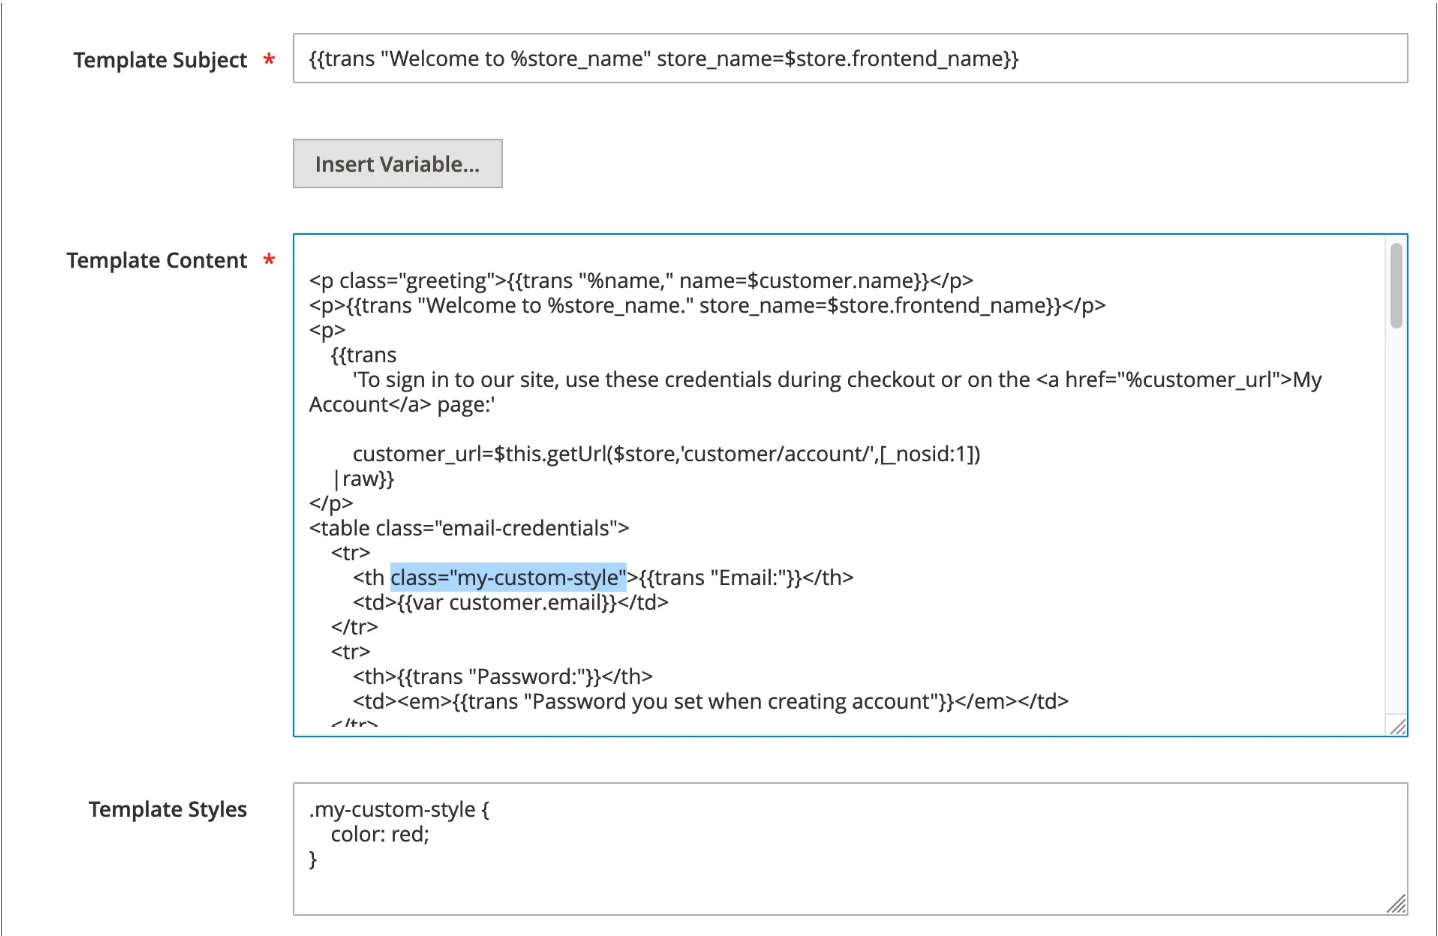Click the Template Subject label
Viewport: 1438px width, 936px height.
[x=160, y=60]
